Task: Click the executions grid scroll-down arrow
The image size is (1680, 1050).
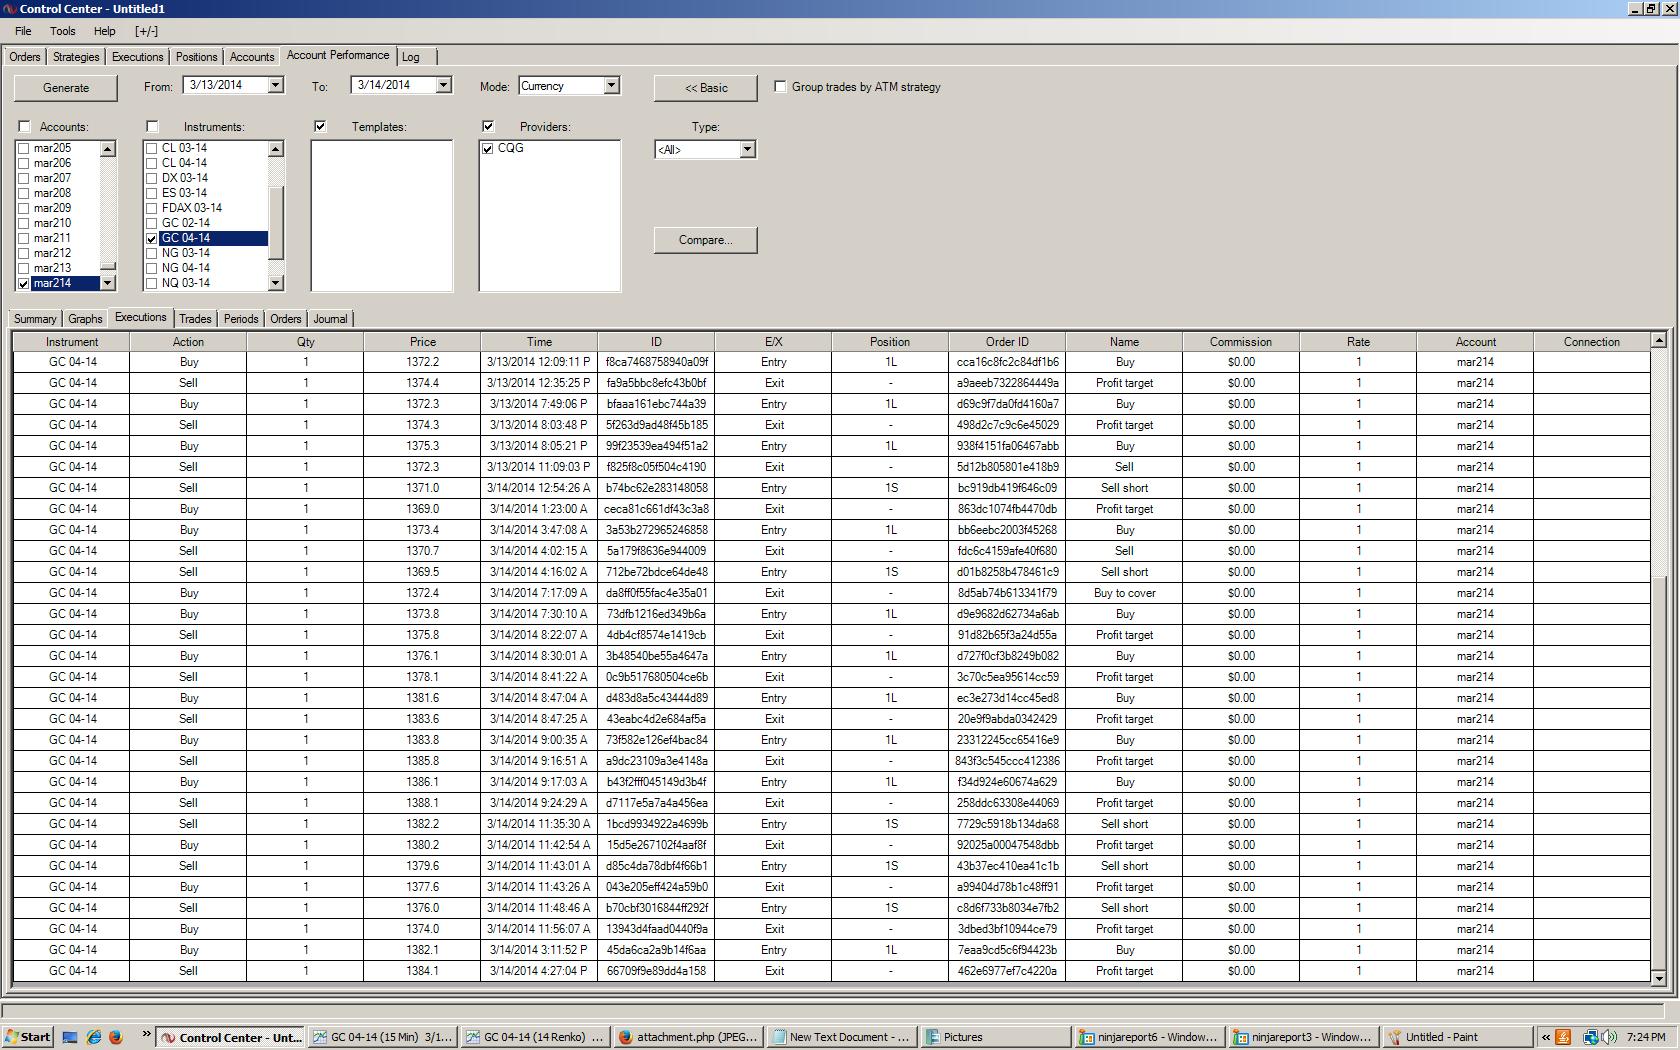Action: coord(1659,979)
